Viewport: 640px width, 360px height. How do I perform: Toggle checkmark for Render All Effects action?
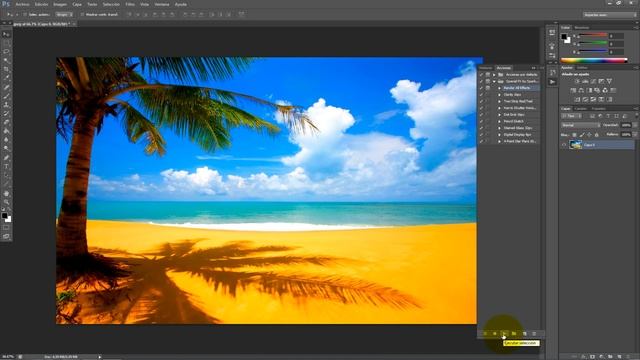tap(481, 88)
